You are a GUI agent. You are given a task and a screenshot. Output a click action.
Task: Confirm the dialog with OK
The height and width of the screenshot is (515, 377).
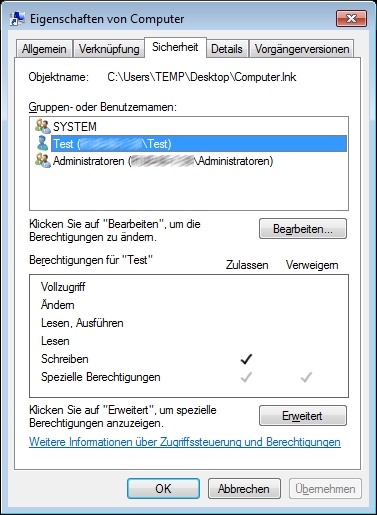tap(163, 489)
